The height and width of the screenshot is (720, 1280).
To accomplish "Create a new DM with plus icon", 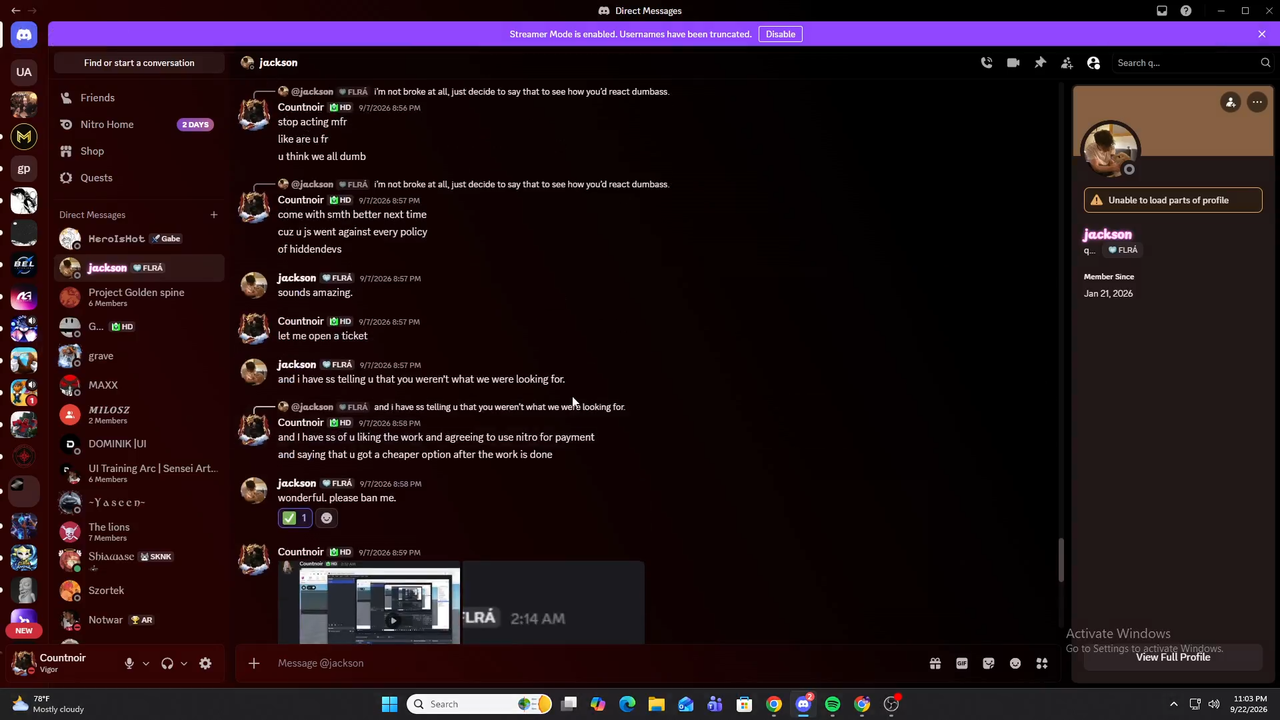I will 213,215.
